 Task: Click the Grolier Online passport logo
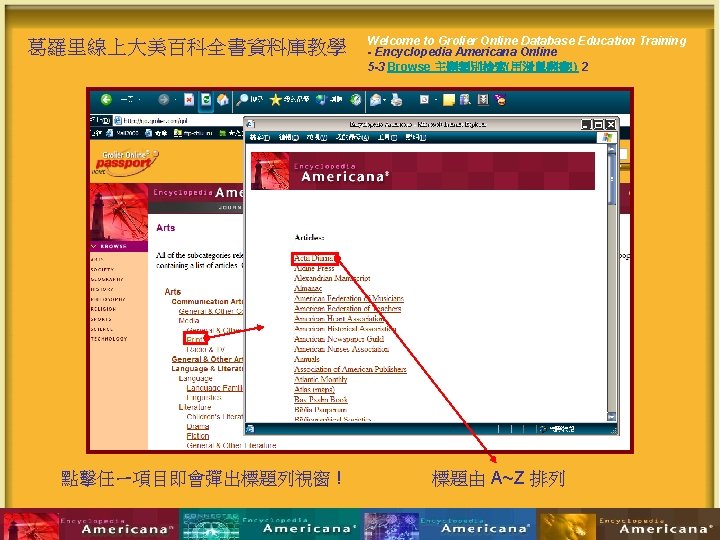tap(125, 163)
